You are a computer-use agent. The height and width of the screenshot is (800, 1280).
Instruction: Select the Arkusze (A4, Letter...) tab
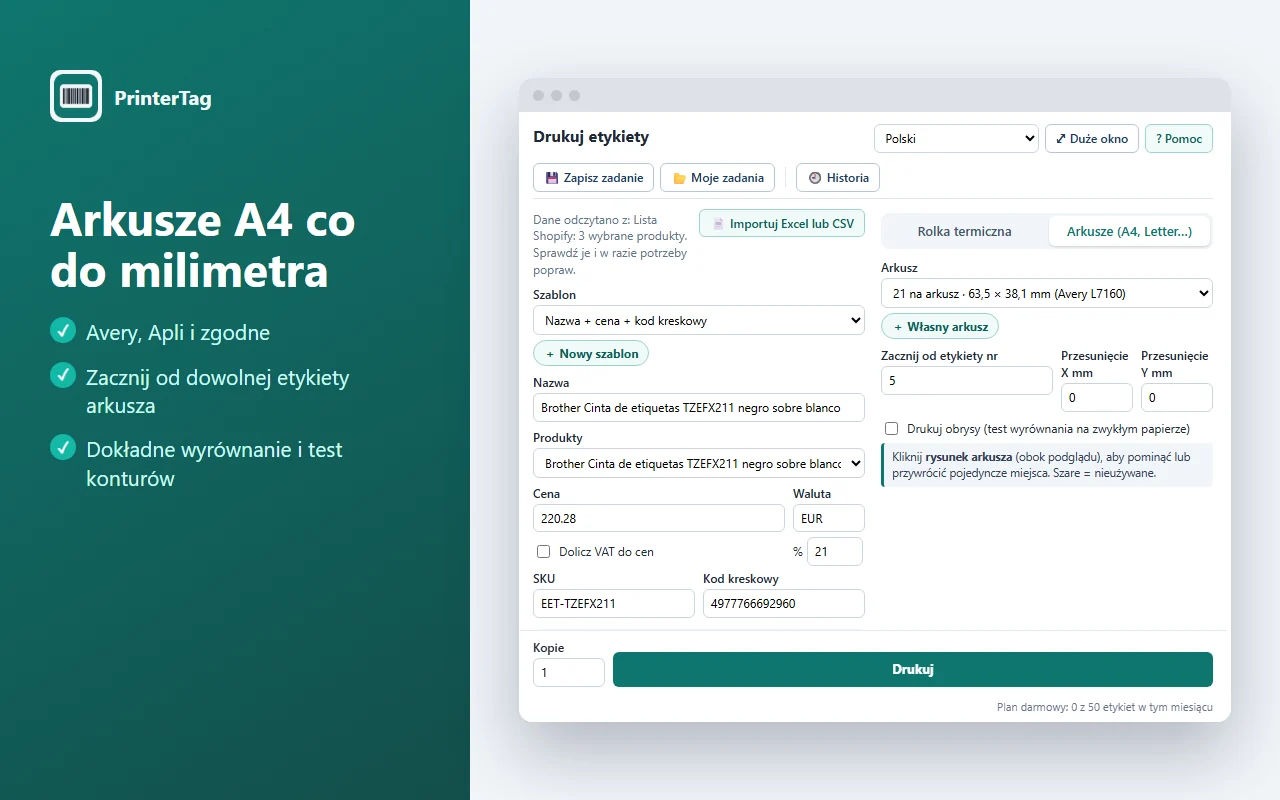point(1129,231)
